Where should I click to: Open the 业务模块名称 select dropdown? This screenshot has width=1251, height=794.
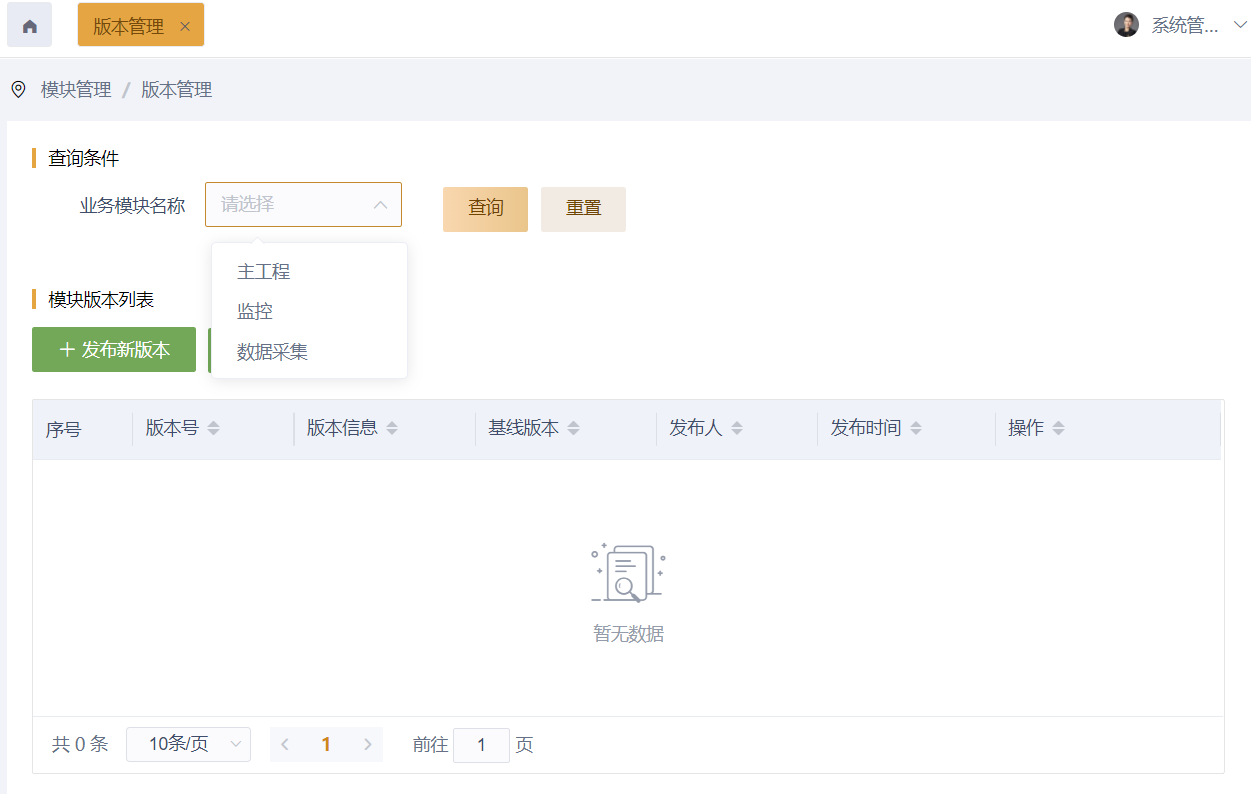(x=303, y=204)
